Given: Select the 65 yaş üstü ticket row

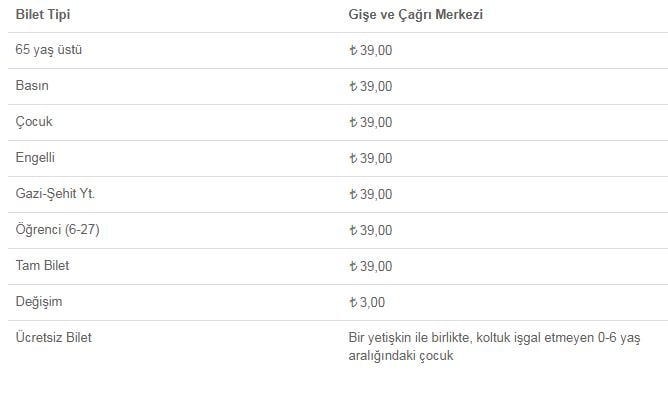Looking at the screenshot, I should pos(338,50).
